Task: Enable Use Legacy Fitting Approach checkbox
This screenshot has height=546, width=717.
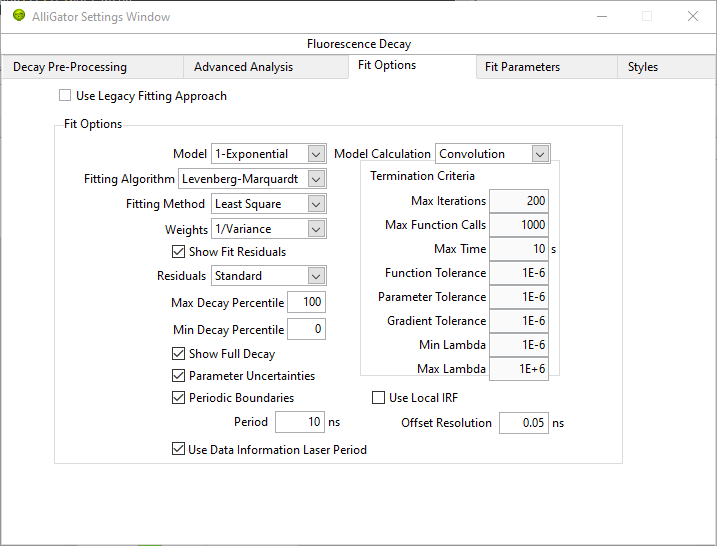Action: pos(65,95)
